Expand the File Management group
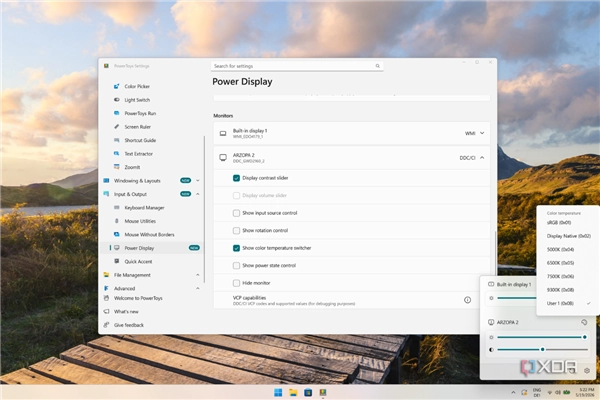Viewport: 600px width, 400px height. coord(197,275)
